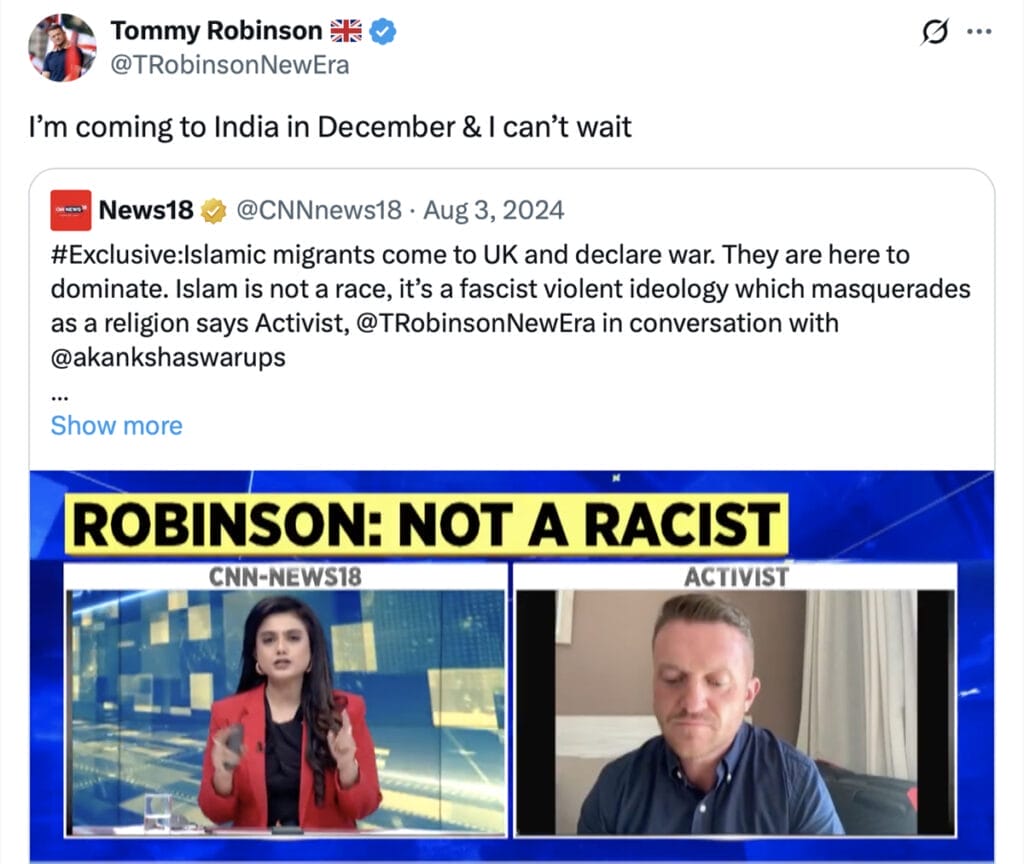The width and height of the screenshot is (1024, 864).
Task: Click News18's gold verified badge
Action: pos(214,211)
